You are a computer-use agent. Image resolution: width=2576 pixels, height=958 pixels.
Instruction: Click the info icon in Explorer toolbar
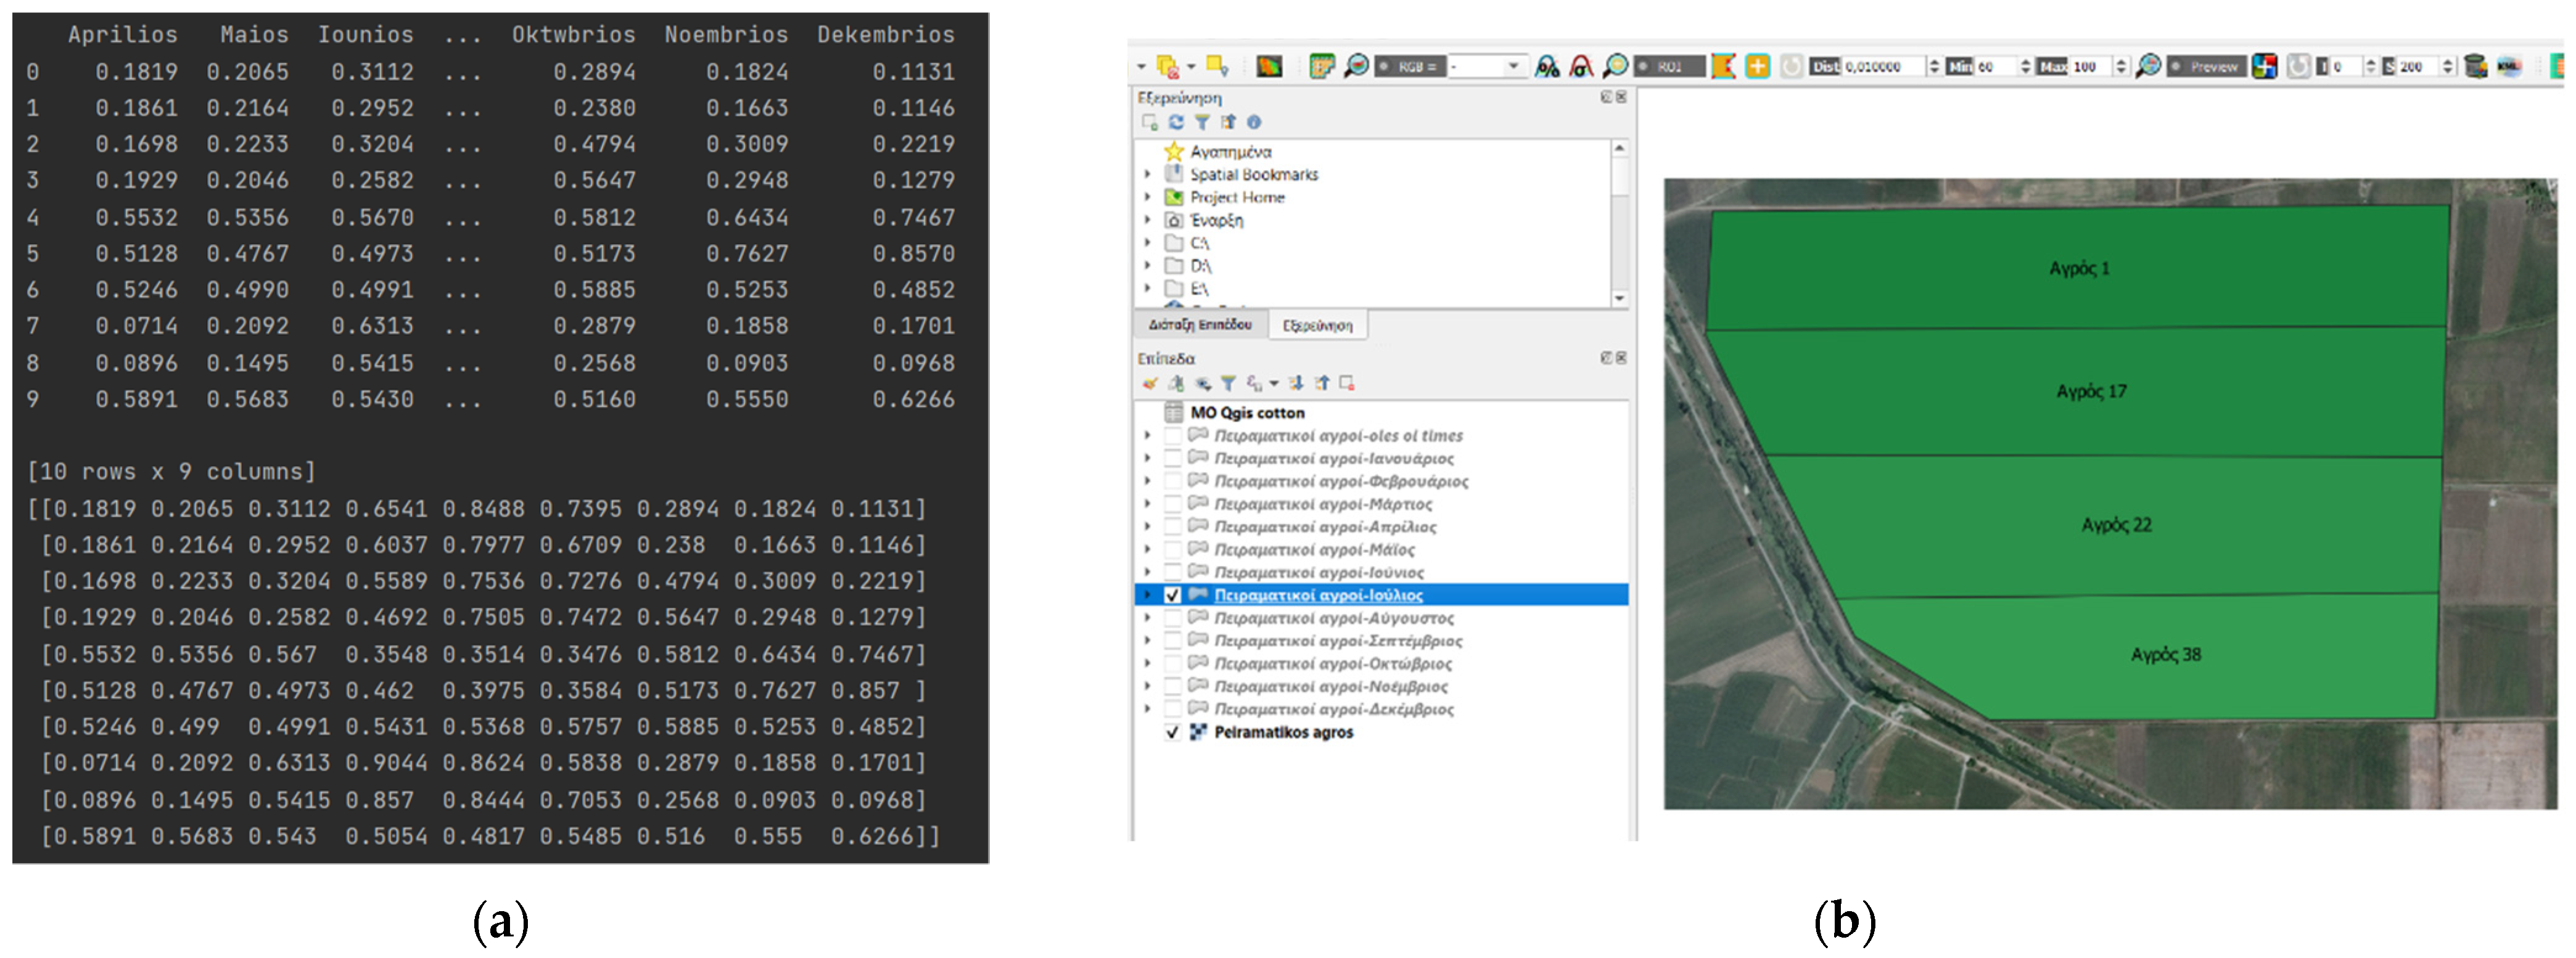pos(1254,122)
